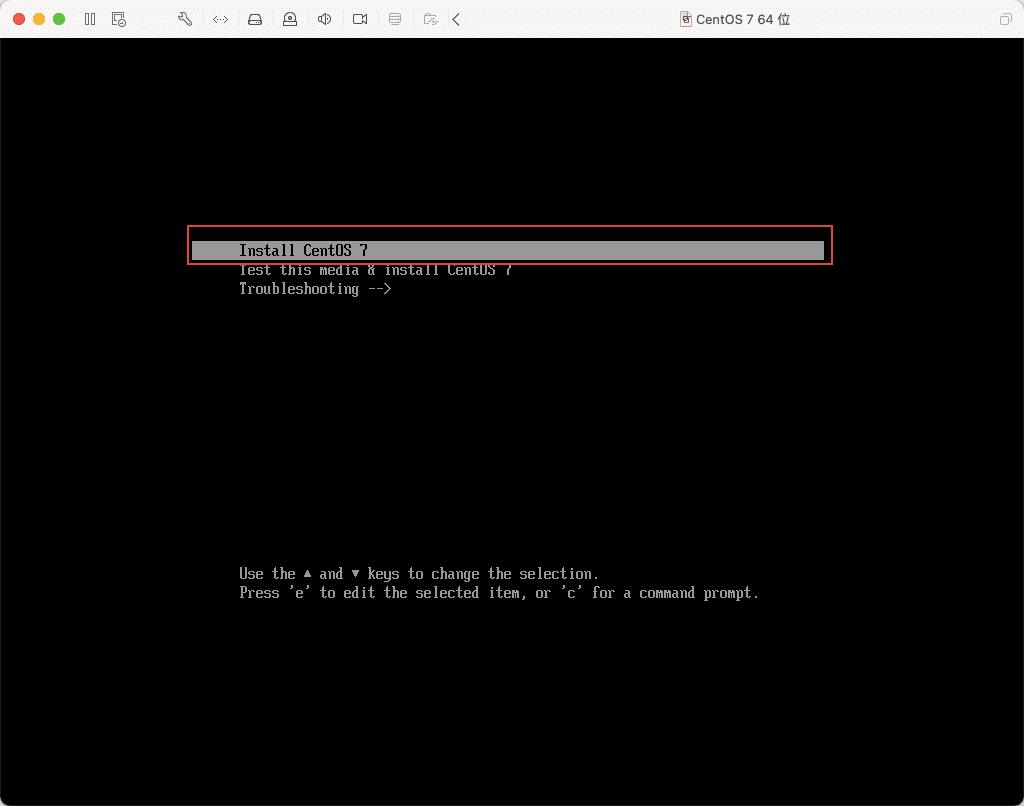This screenshot has width=1024, height=806.
Task: Click the camera device icon
Action: [360, 19]
